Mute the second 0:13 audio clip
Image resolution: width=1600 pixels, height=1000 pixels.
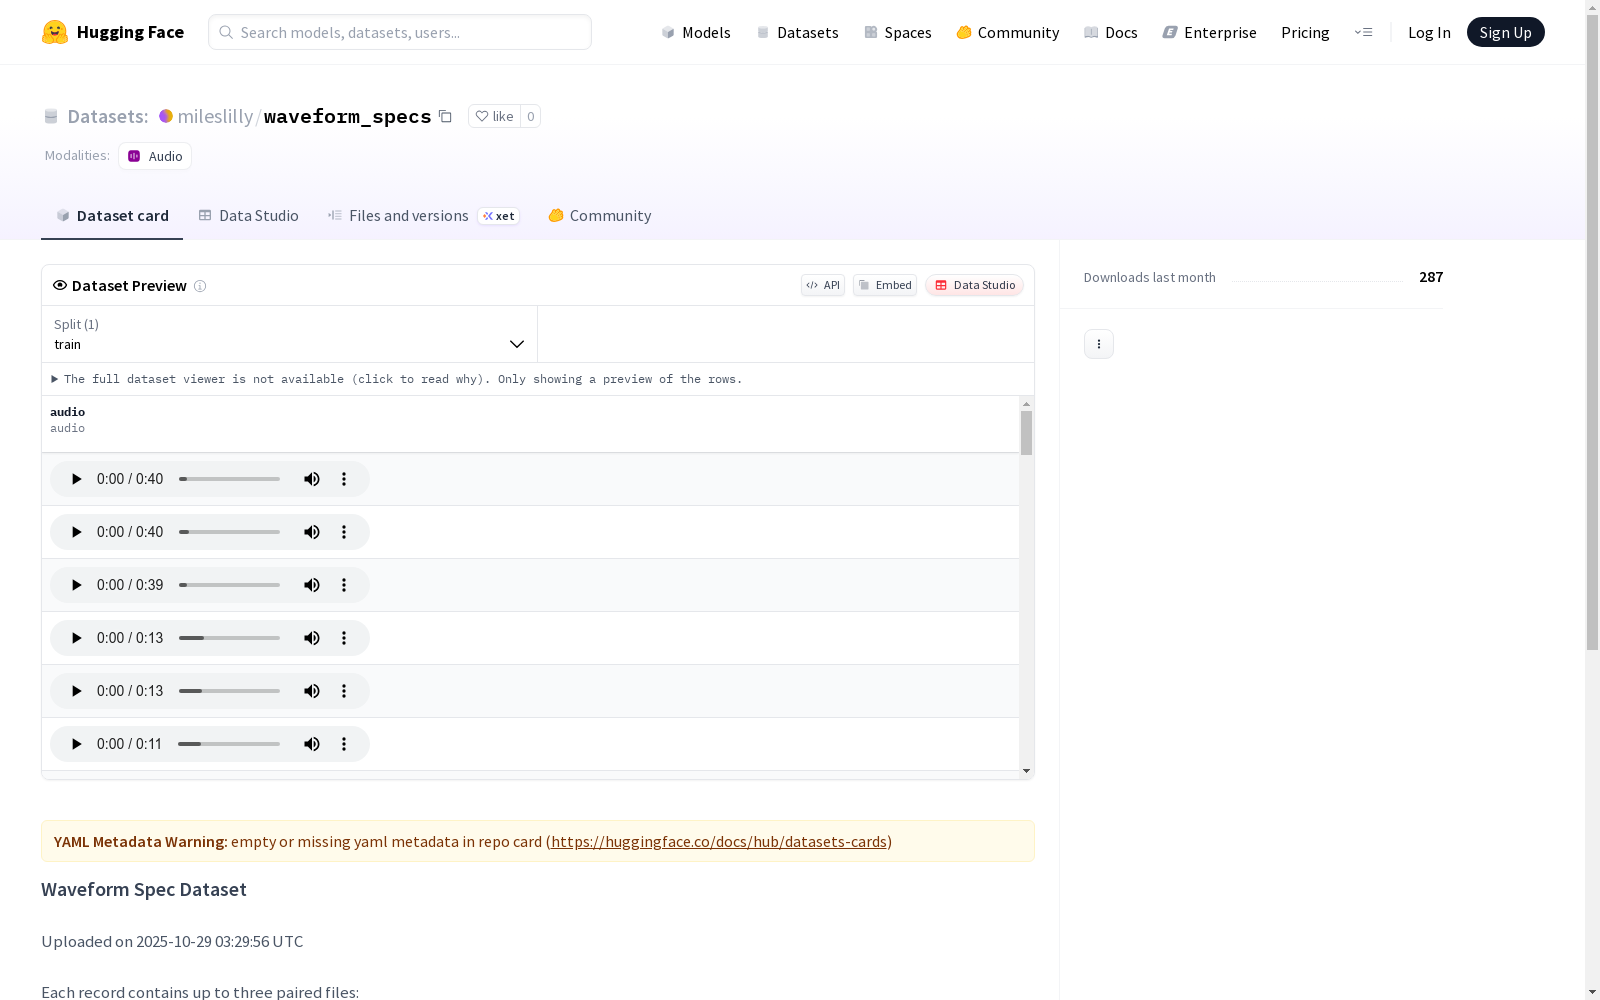click(312, 691)
